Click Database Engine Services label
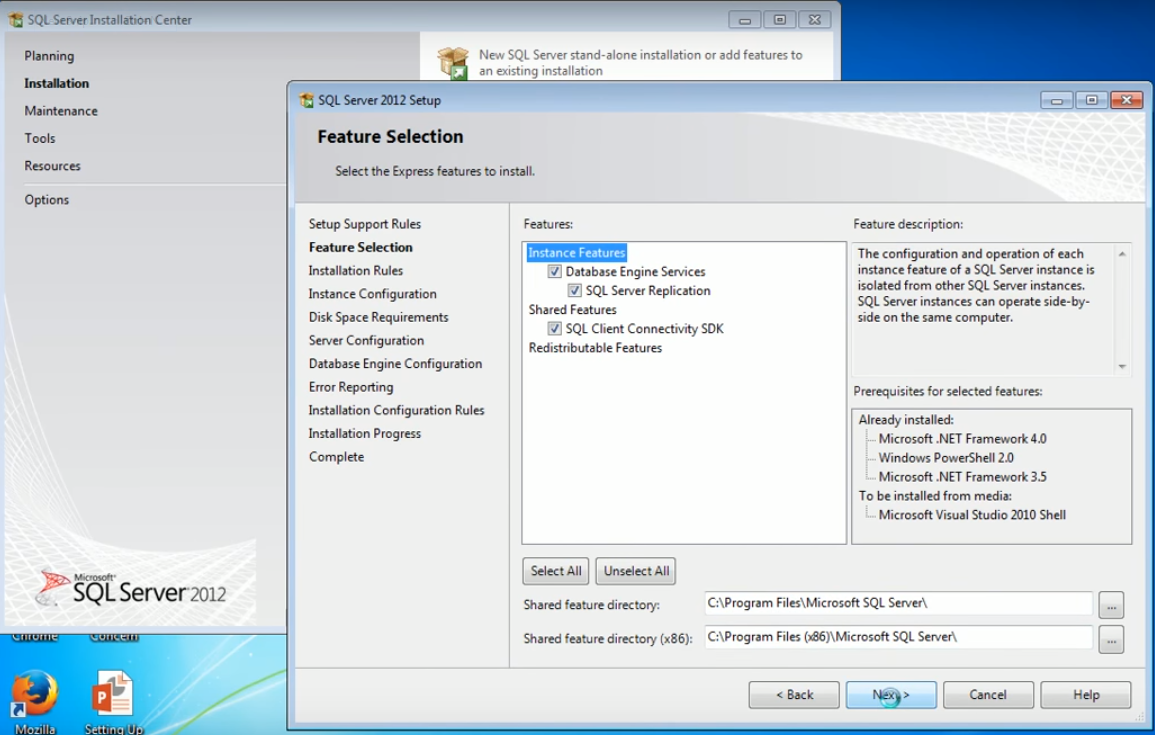This screenshot has width=1155, height=735. pos(635,272)
